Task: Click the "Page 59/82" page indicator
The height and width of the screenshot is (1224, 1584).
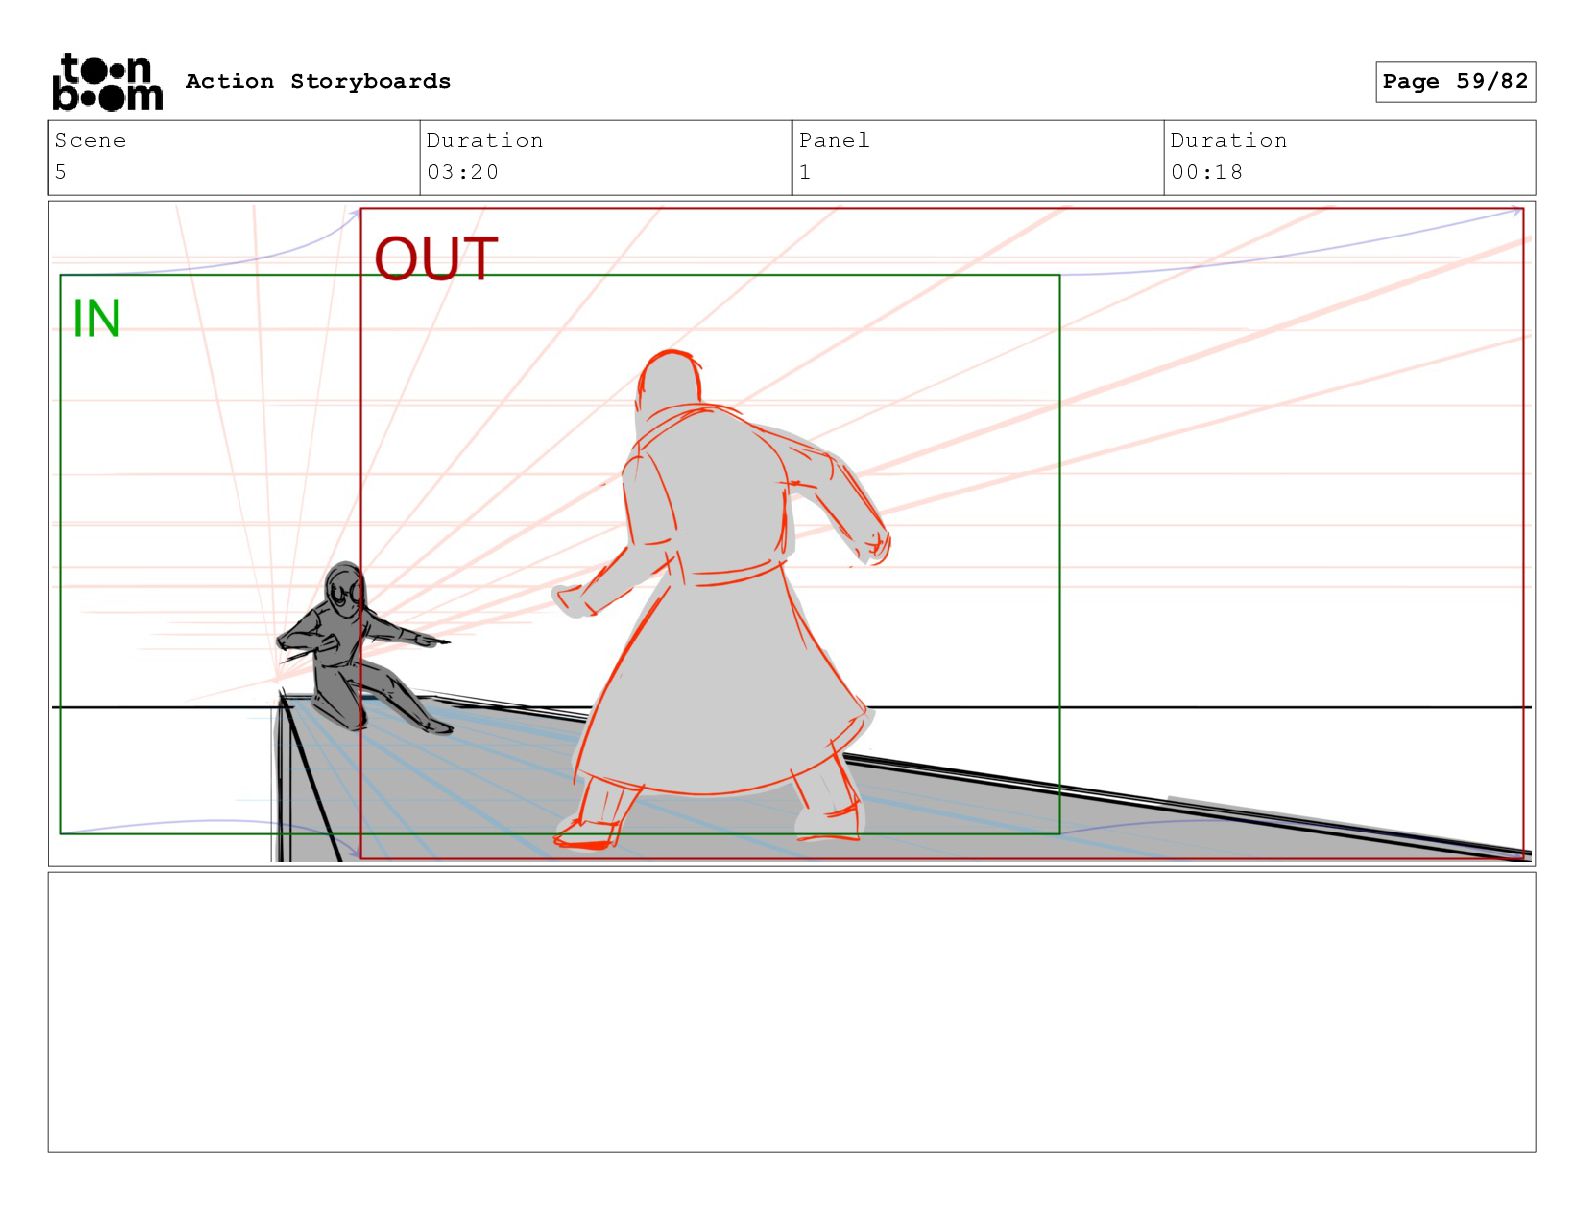Action: pos(1455,81)
